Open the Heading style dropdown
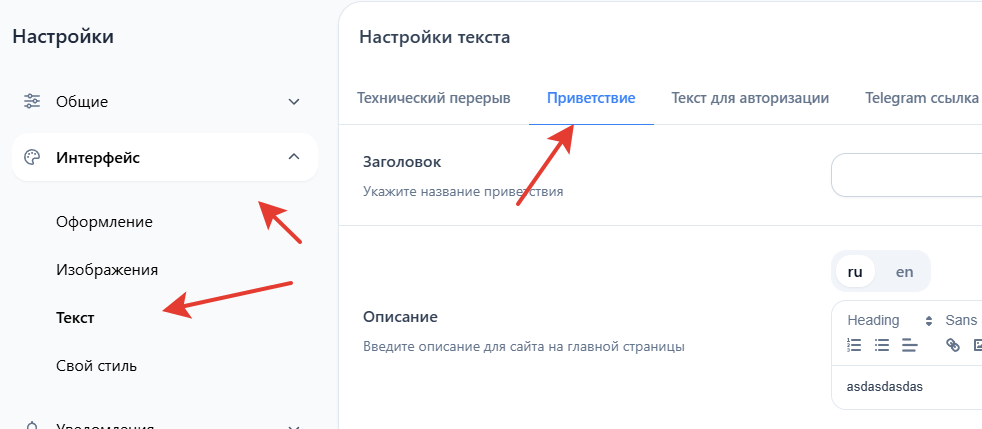 (x=889, y=320)
